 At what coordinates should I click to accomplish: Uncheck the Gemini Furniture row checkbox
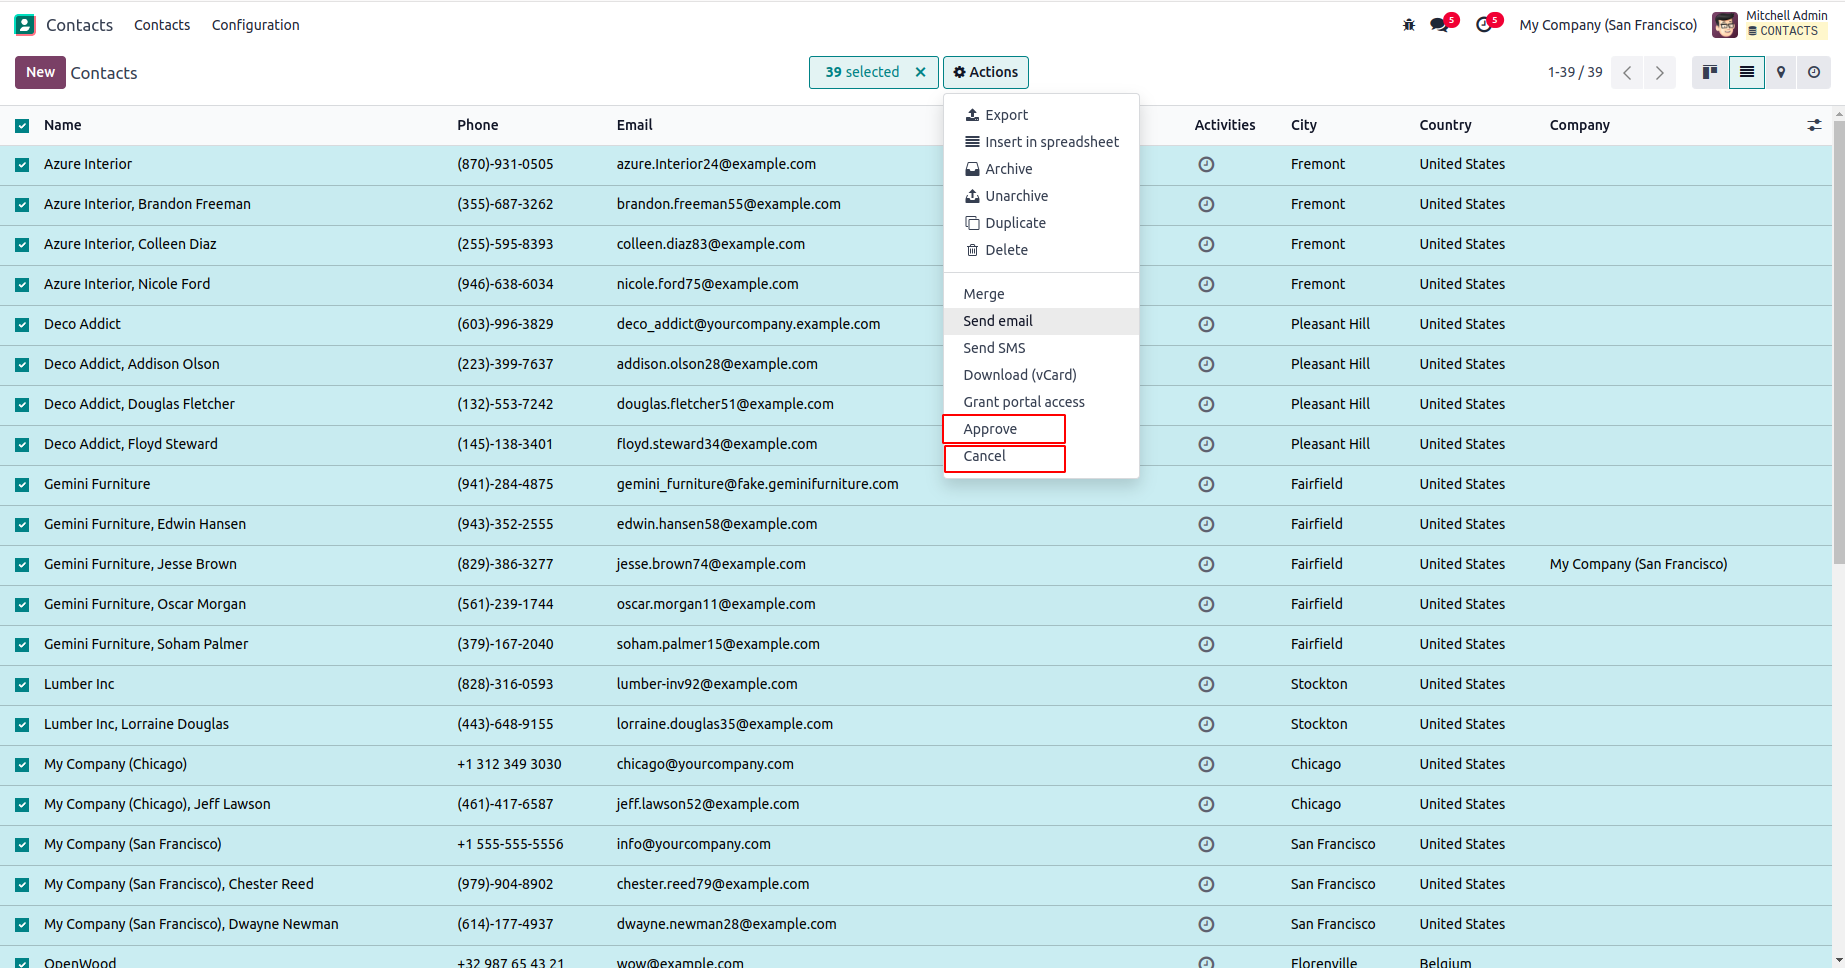point(22,484)
